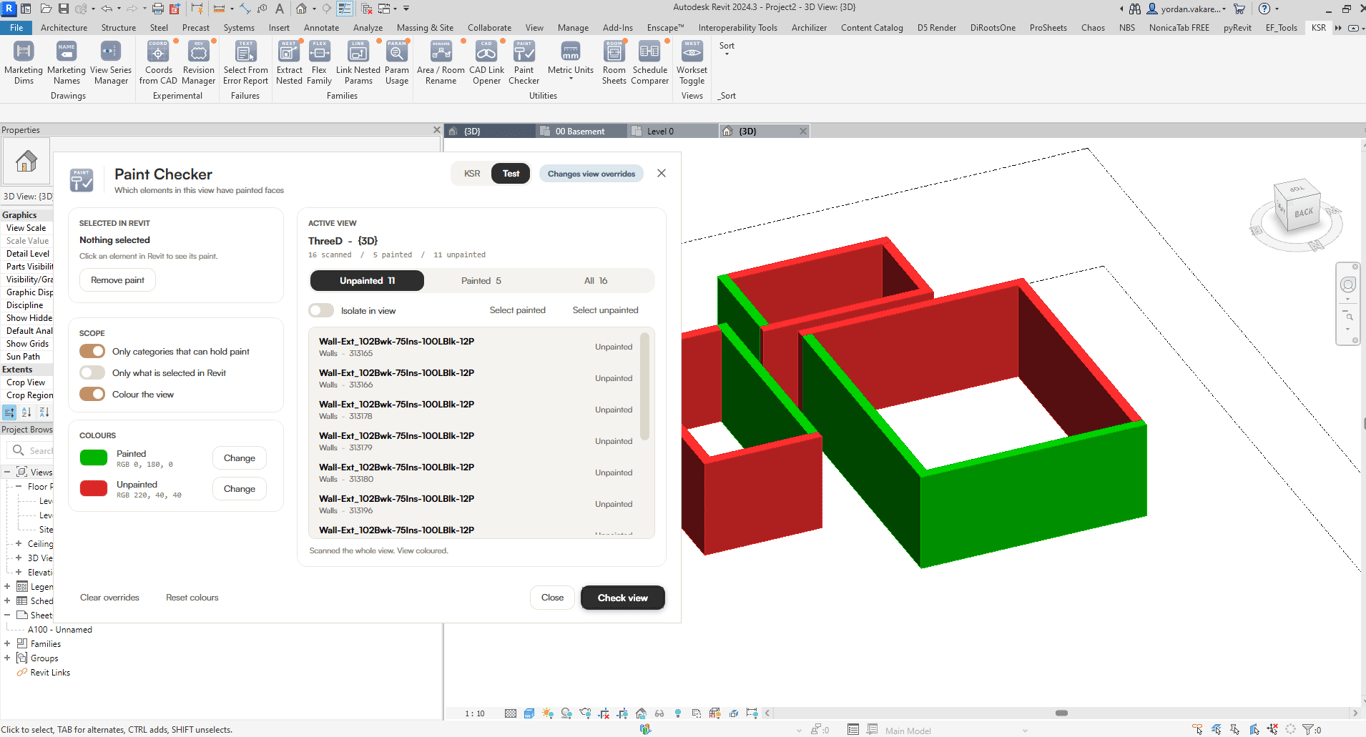
Task: Turn on Isolate in view switch
Action: [321, 311]
